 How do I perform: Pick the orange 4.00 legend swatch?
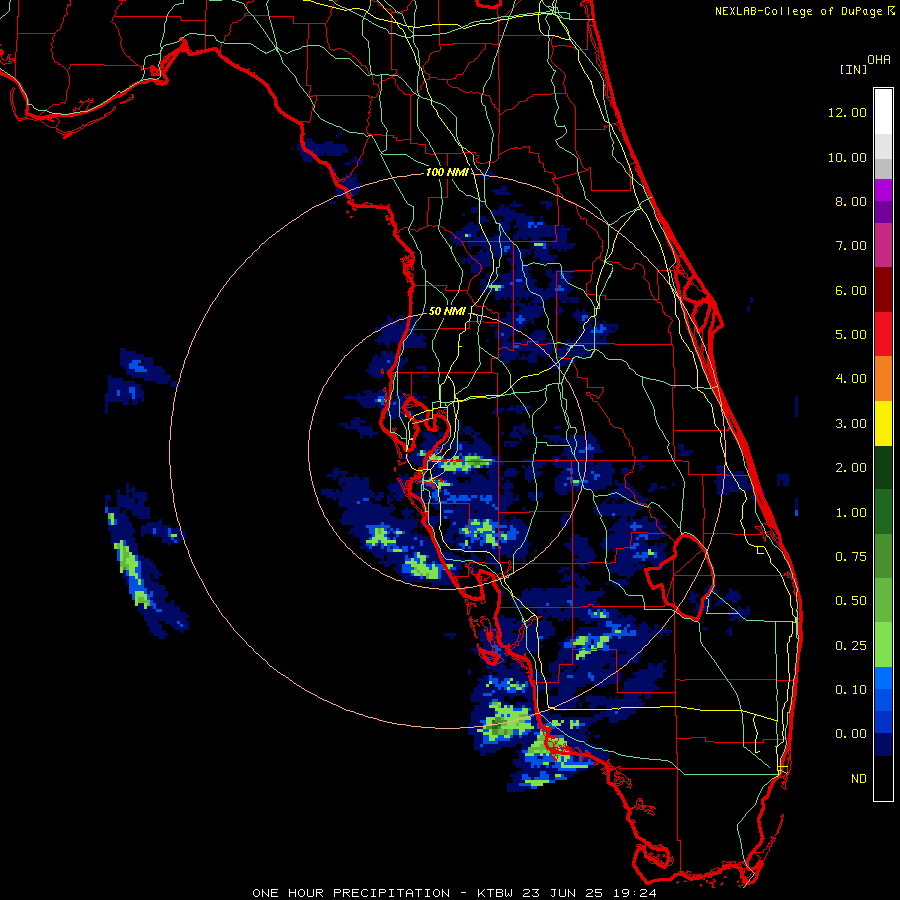[x=883, y=379]
